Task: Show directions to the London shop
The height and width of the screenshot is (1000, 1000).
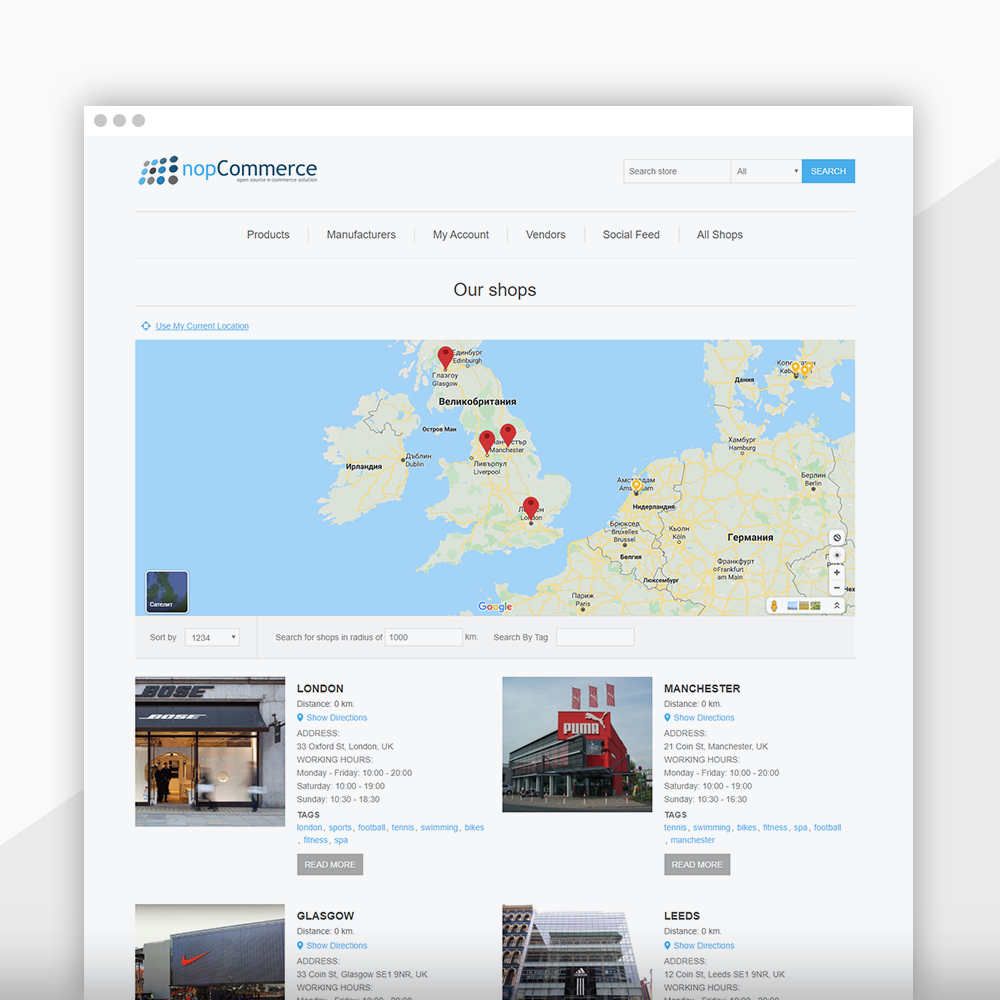Action: pos(337,717)
